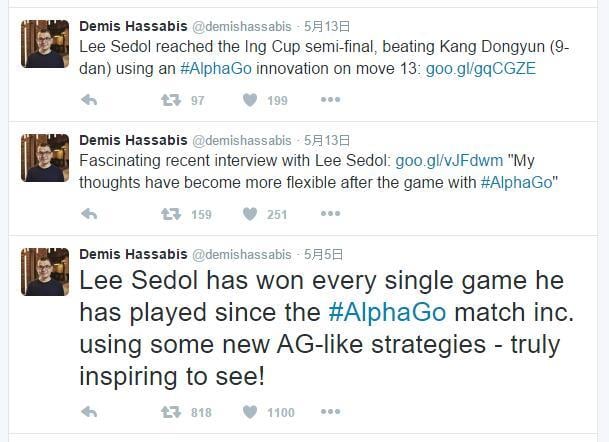Viewport: 609px width, 442px height.
Task: Retweet the tweet with 159 retweets
Action: click(171, 214)
